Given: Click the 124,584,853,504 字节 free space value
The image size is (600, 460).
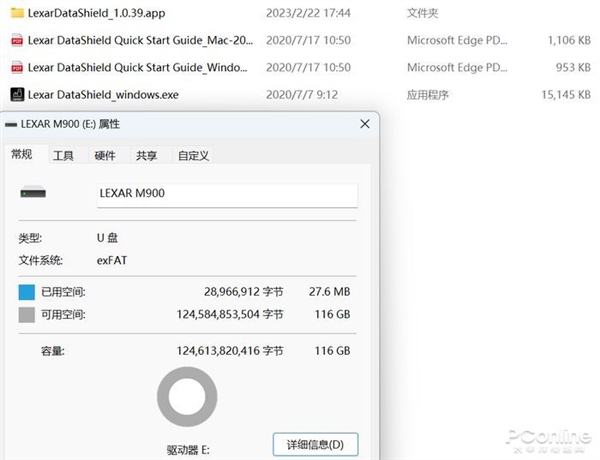Looking at the screenshot, I should [x=230, y=315].
